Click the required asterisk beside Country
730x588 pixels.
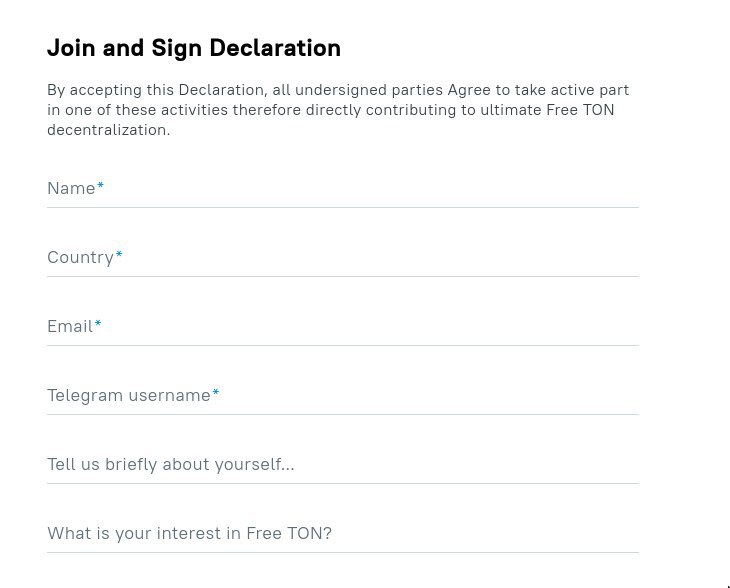point(119,255)
